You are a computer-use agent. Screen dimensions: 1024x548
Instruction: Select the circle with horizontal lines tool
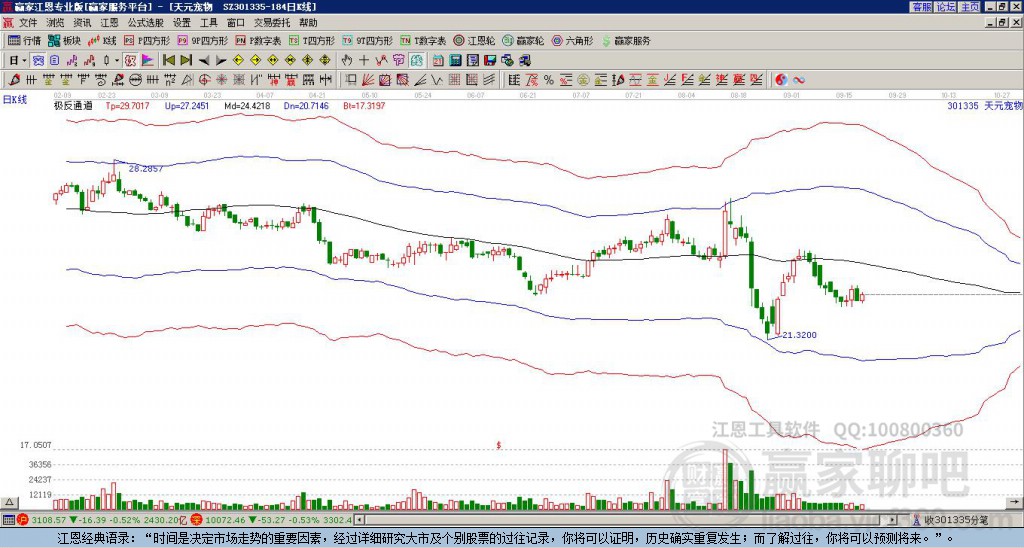coord(135,80)
